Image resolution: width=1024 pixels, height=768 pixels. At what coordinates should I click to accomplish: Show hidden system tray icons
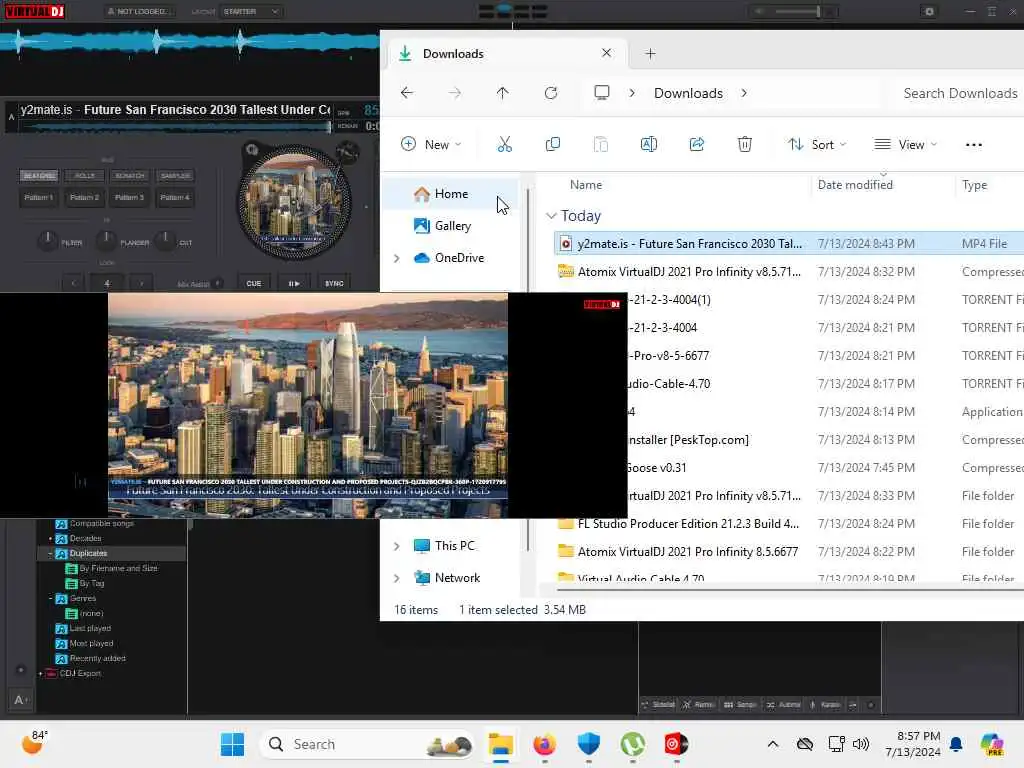[x=773, y=744]
